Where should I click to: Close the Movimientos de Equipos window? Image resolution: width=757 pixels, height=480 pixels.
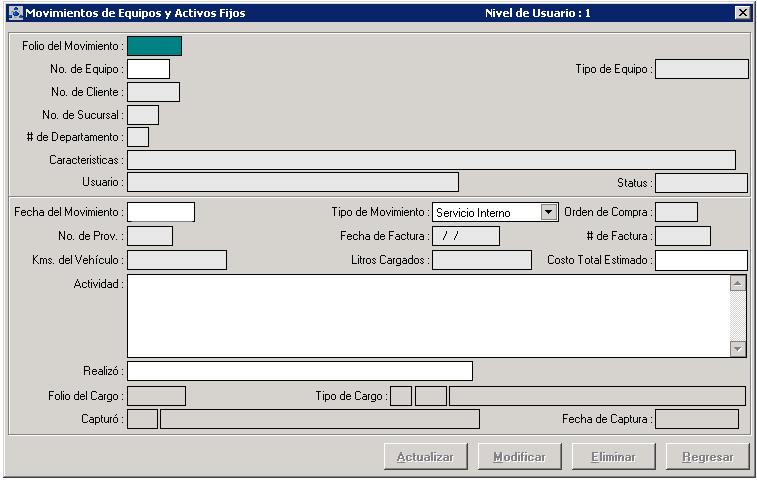(741, 13)
